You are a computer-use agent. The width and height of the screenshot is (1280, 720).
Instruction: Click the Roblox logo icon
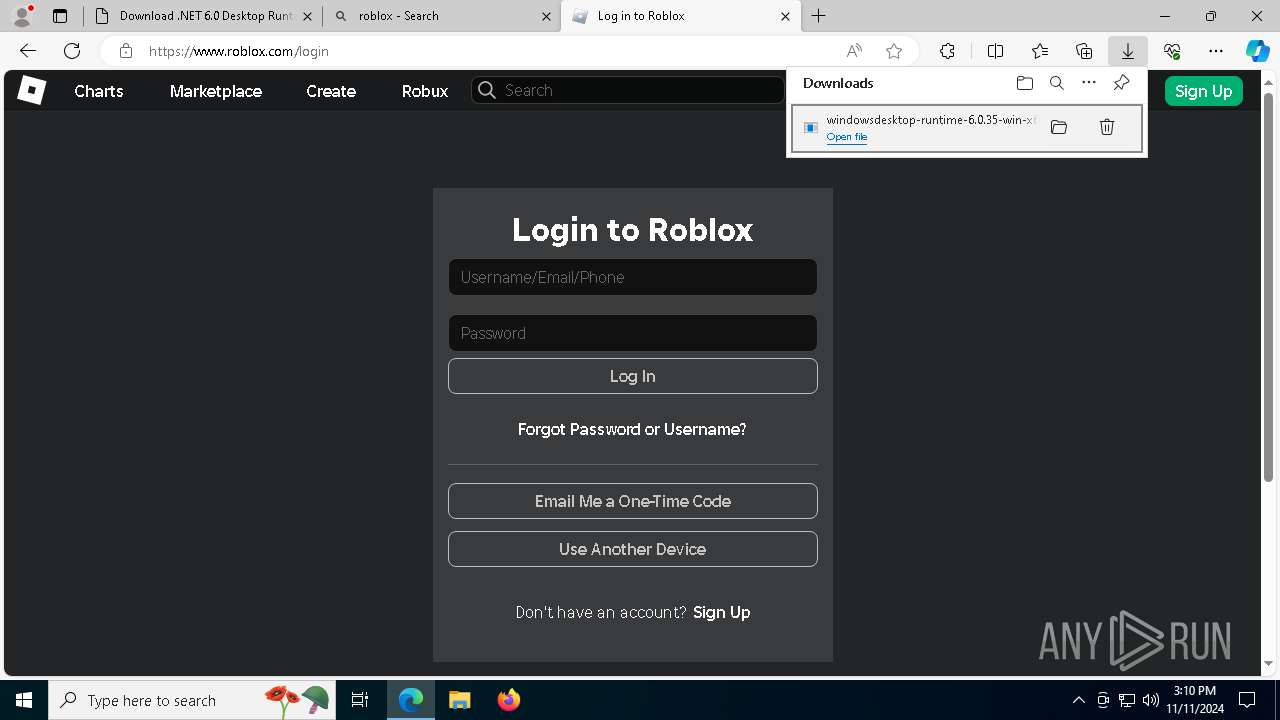point(32,90)
